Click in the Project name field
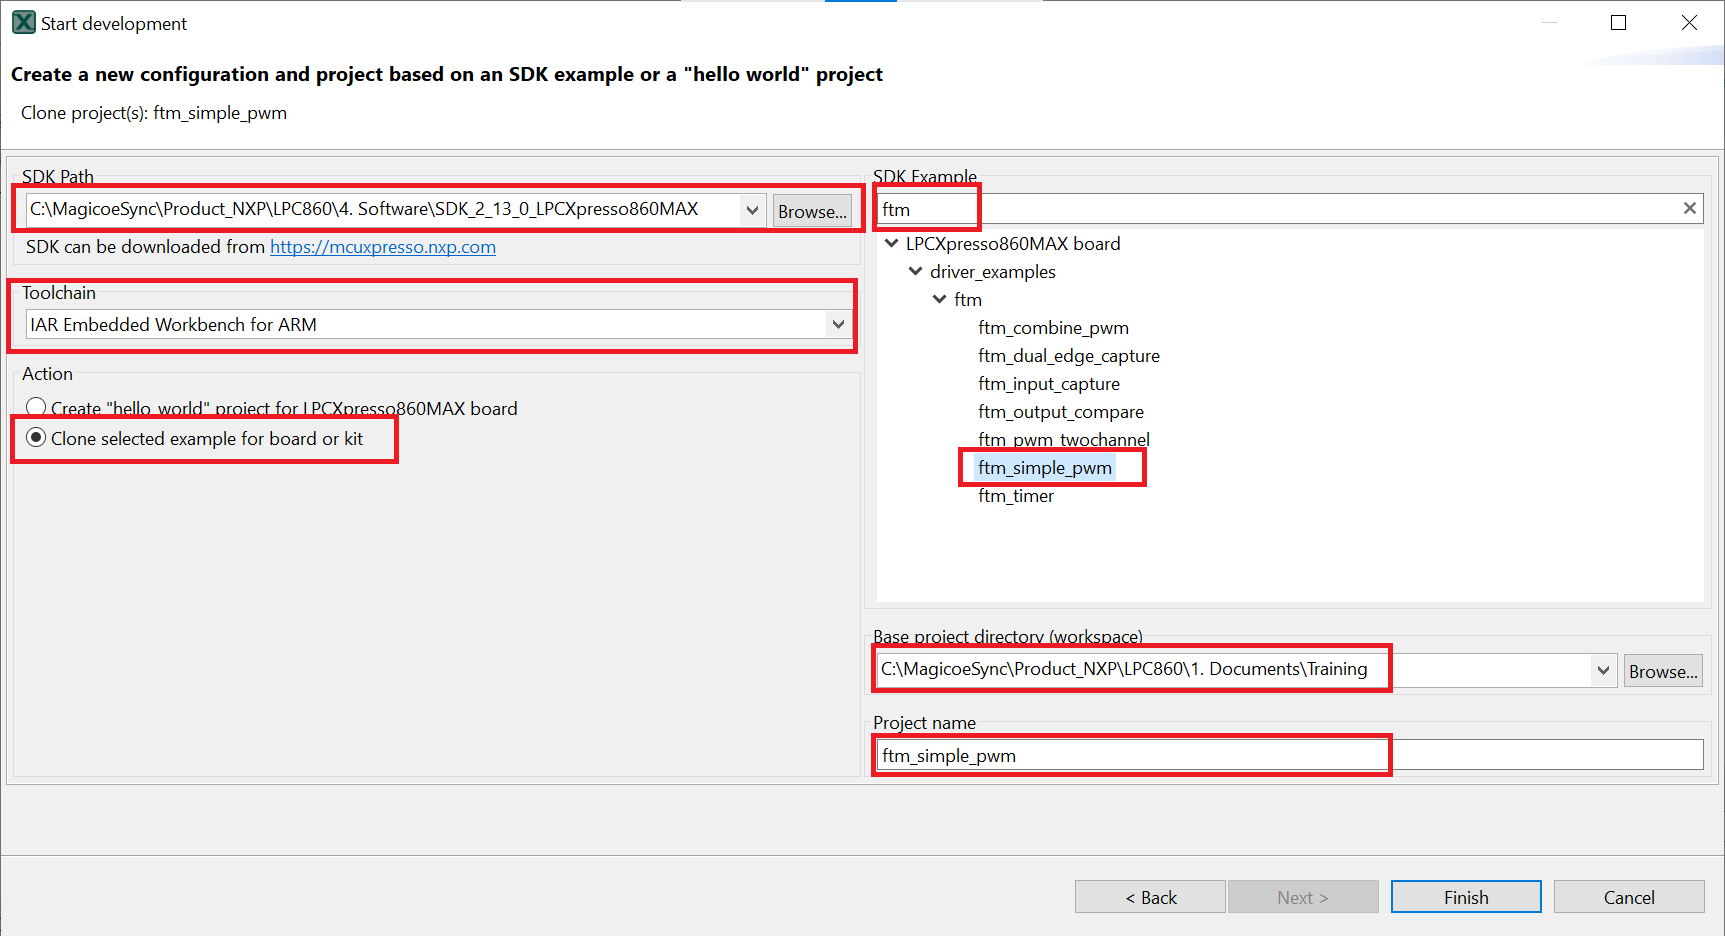The height and width of the screenshot is (936, 1725). tap(1290, 755)
